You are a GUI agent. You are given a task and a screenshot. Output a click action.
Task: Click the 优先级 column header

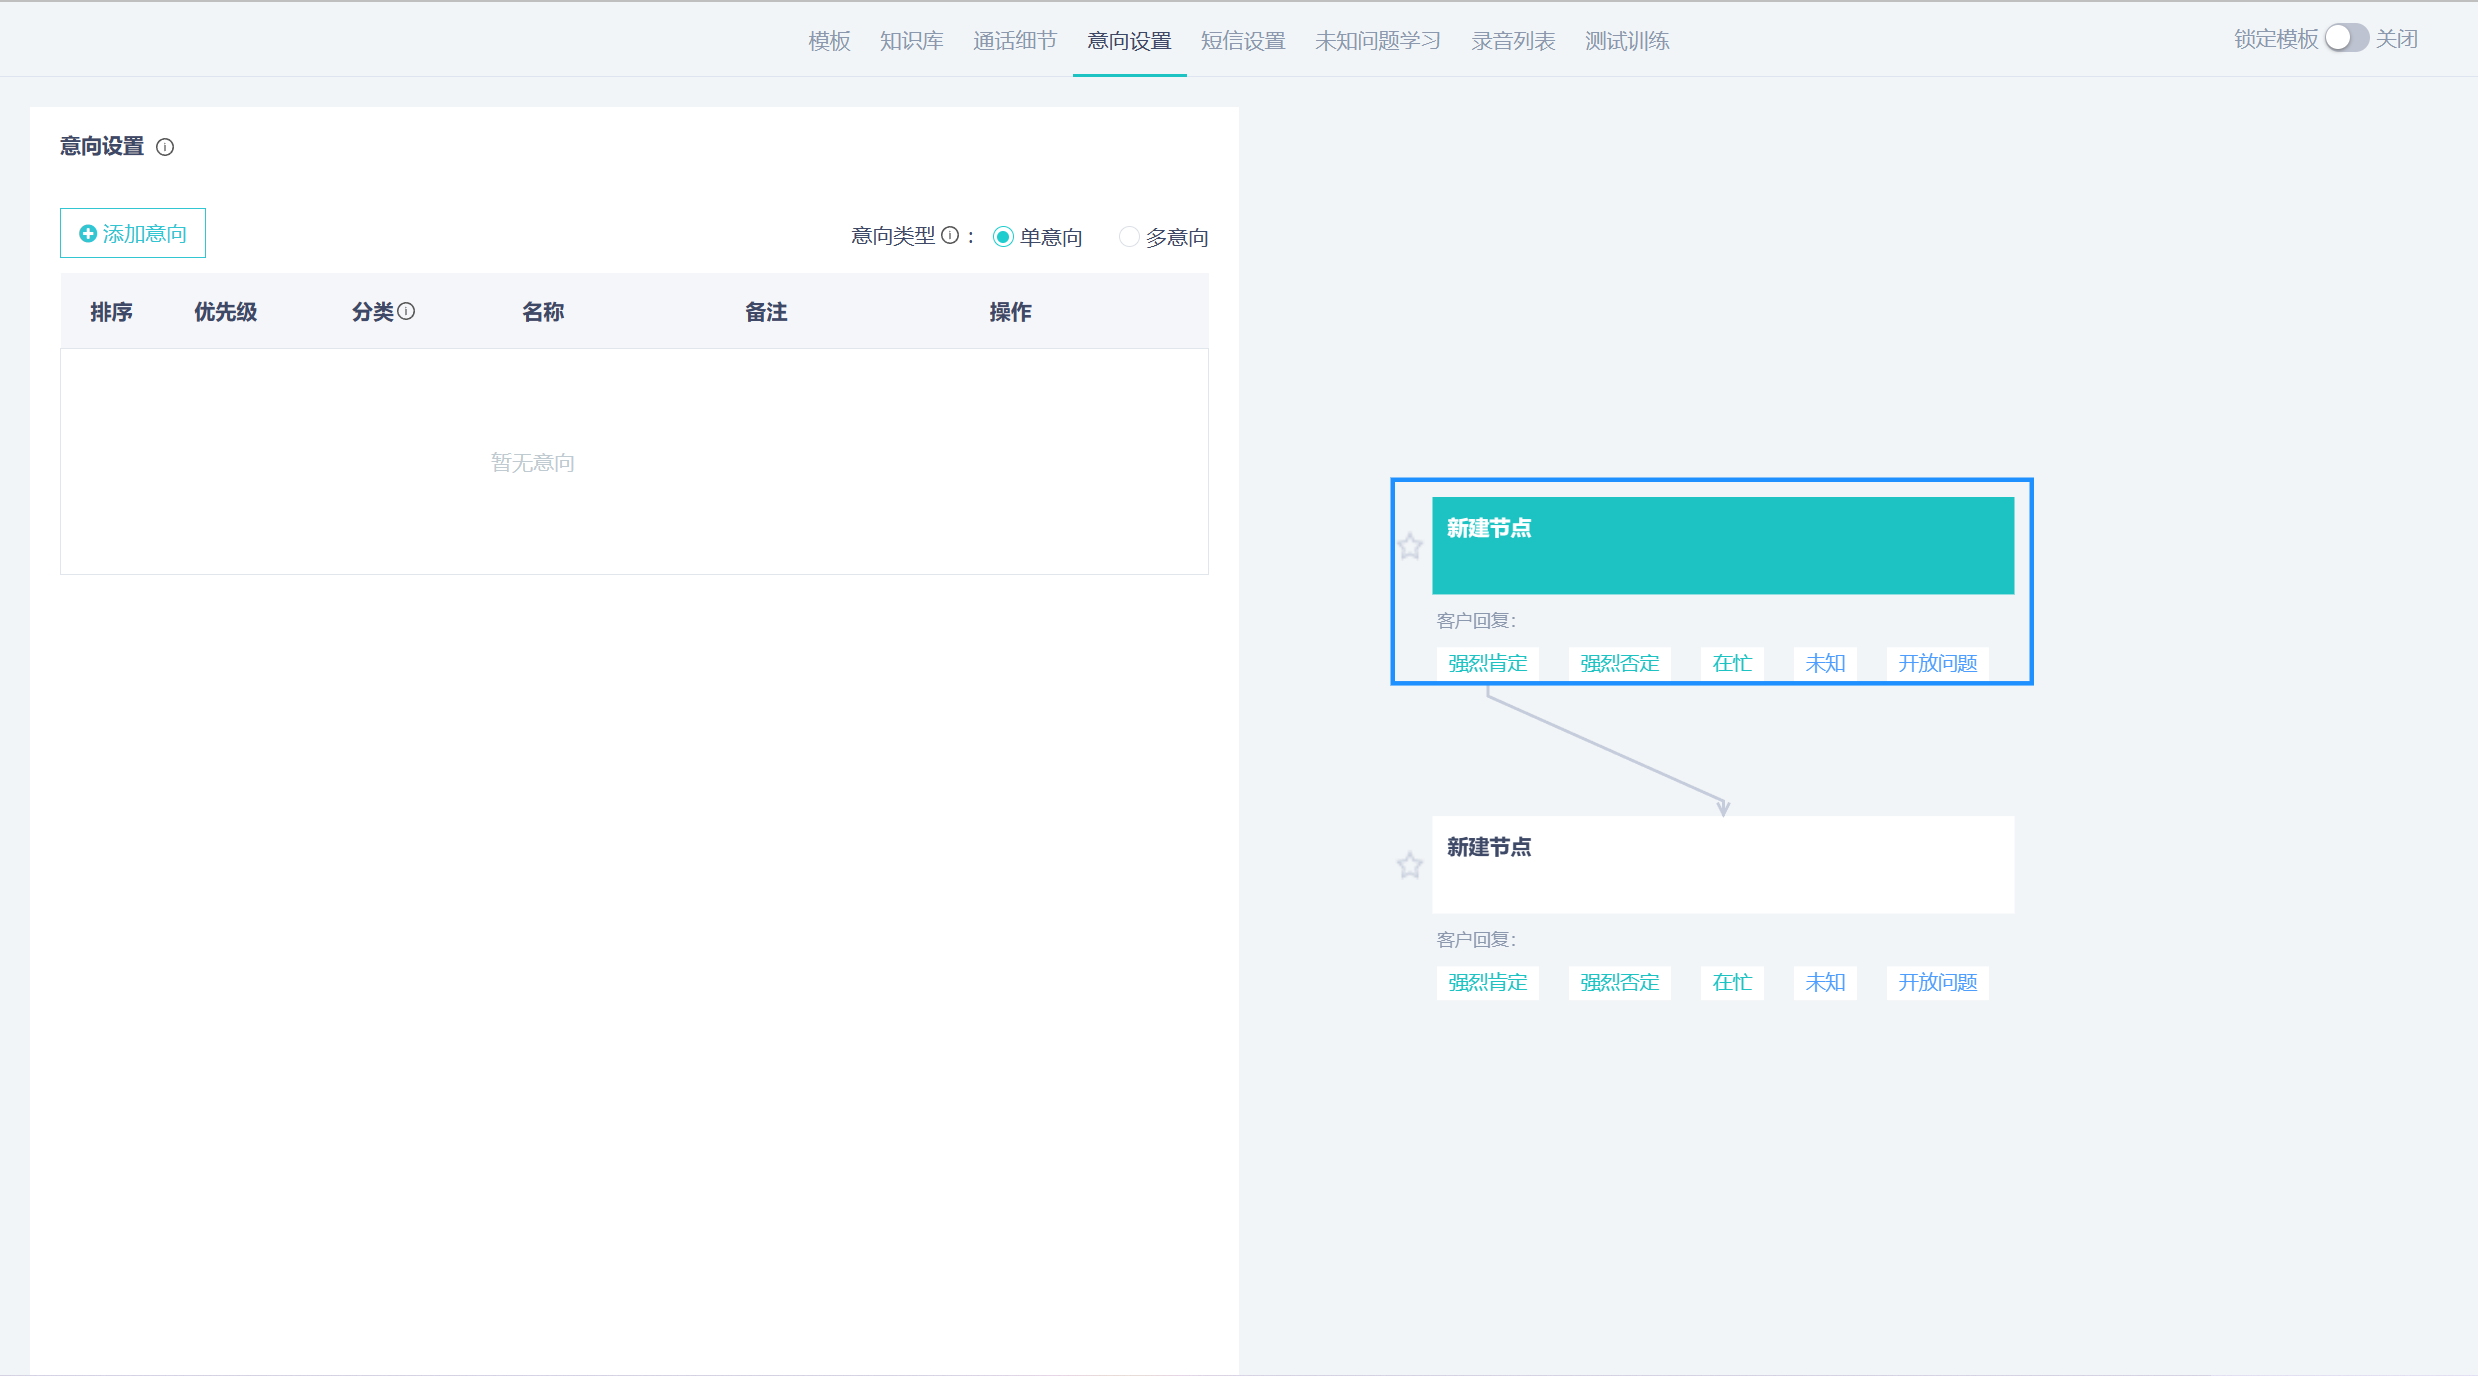coord(226,312)
